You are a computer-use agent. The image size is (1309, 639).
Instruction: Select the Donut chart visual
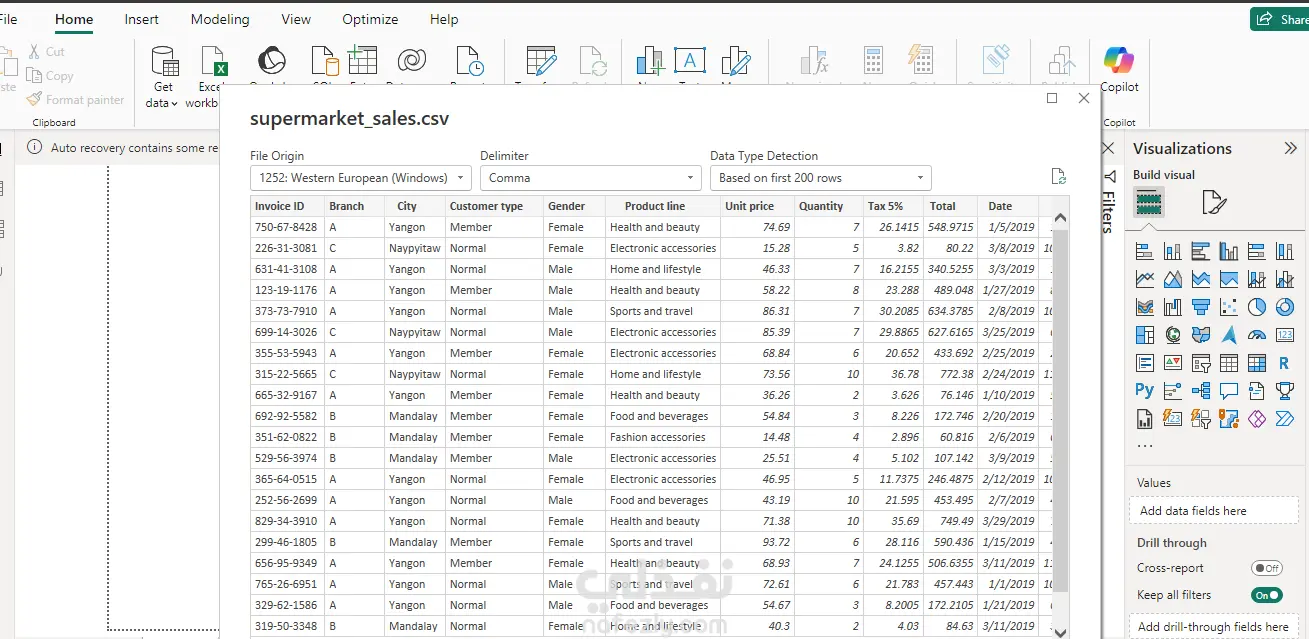click(x=1285, y=307)
